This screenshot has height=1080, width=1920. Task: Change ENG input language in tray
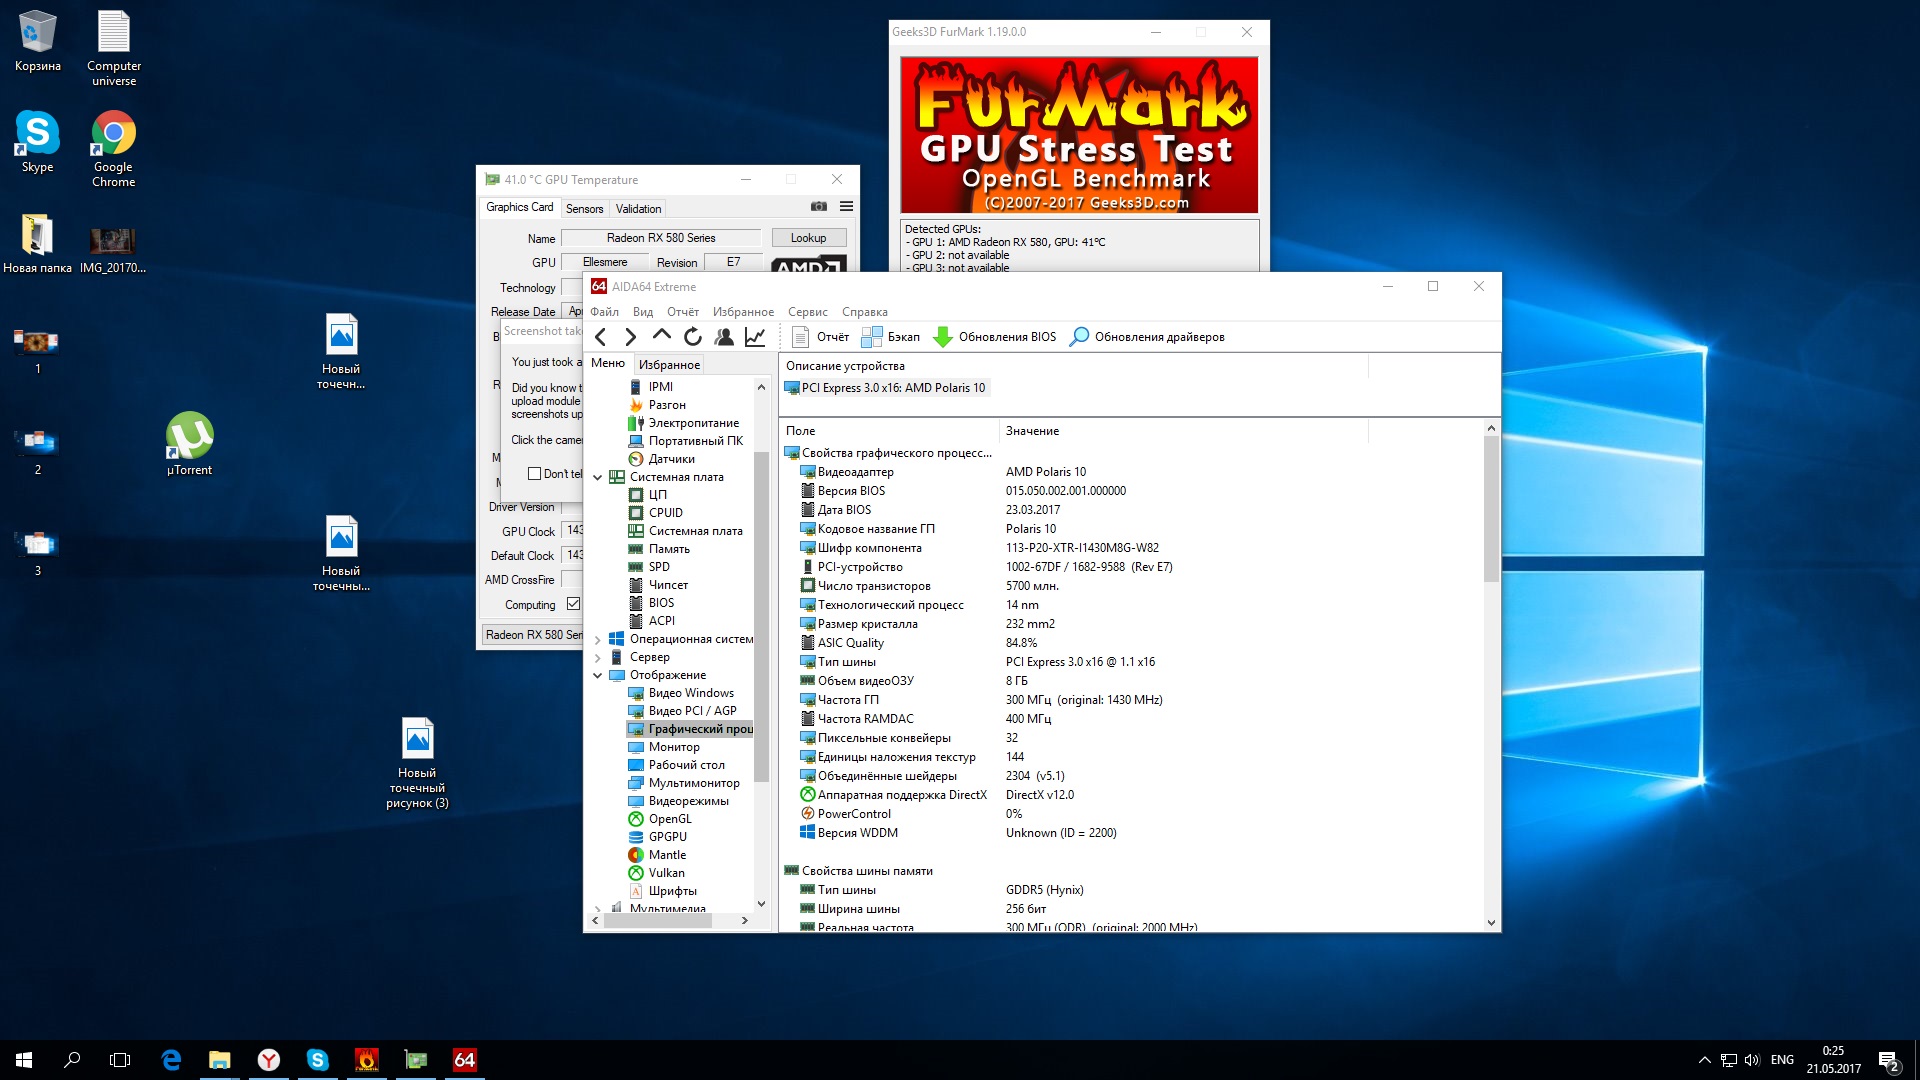1782,1060
